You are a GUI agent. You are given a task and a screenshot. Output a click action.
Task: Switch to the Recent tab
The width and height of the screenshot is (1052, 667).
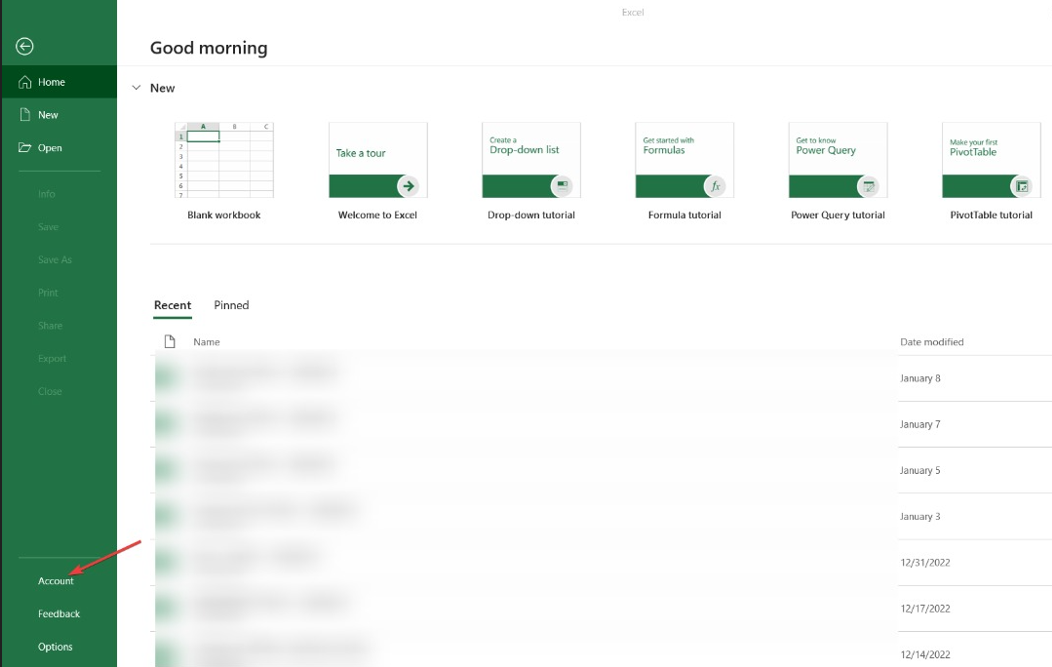(x=172, y=305)
